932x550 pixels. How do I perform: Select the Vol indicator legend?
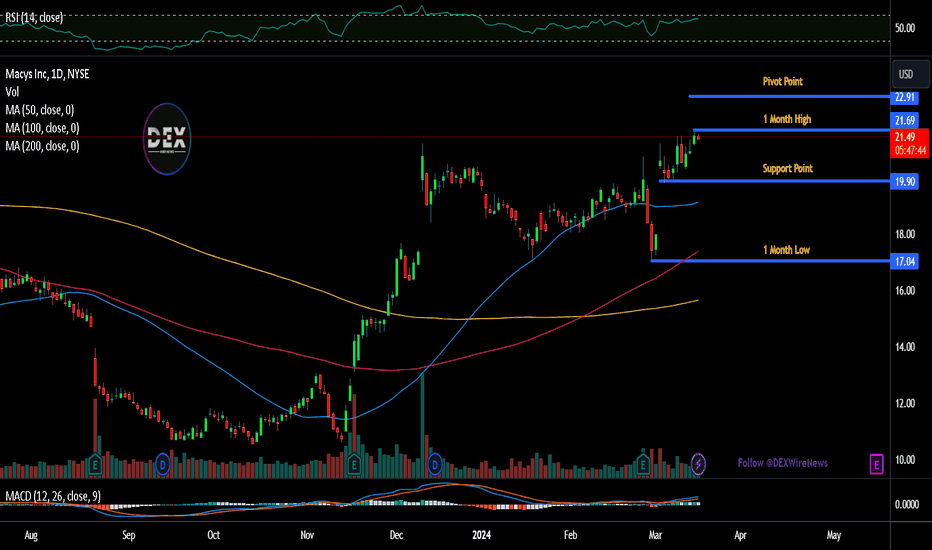12,92
